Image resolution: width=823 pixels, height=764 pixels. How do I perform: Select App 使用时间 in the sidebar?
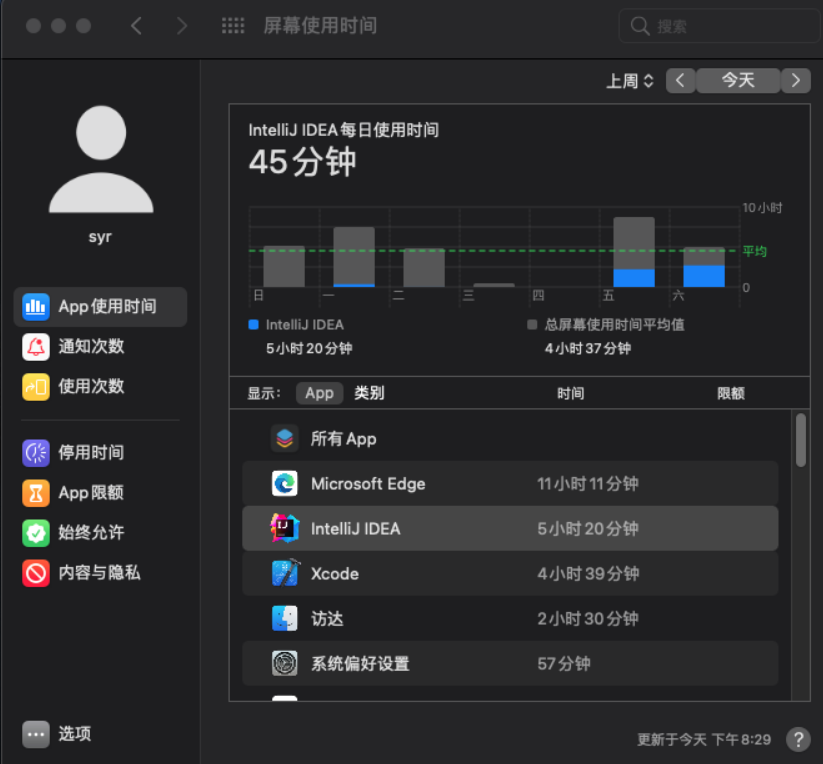100,306
